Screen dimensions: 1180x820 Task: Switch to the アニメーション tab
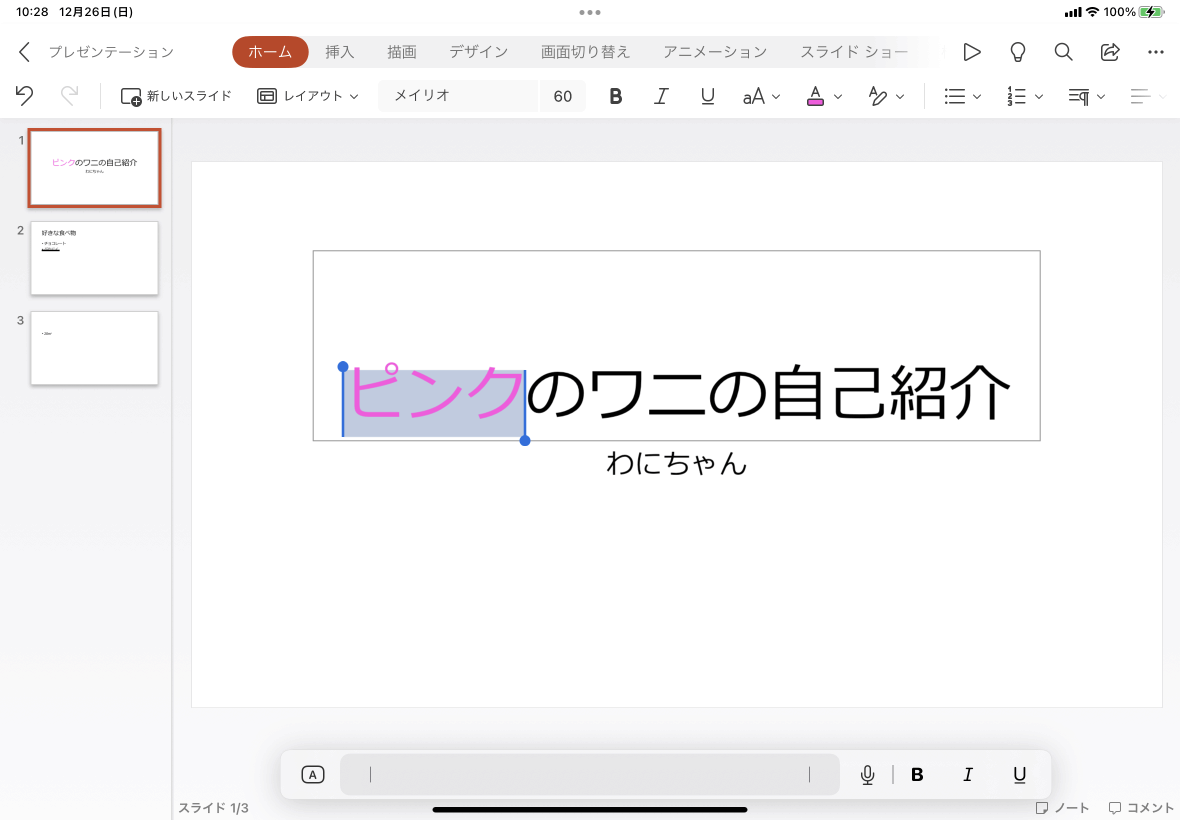pyautogui.click(x=715, y=52)
